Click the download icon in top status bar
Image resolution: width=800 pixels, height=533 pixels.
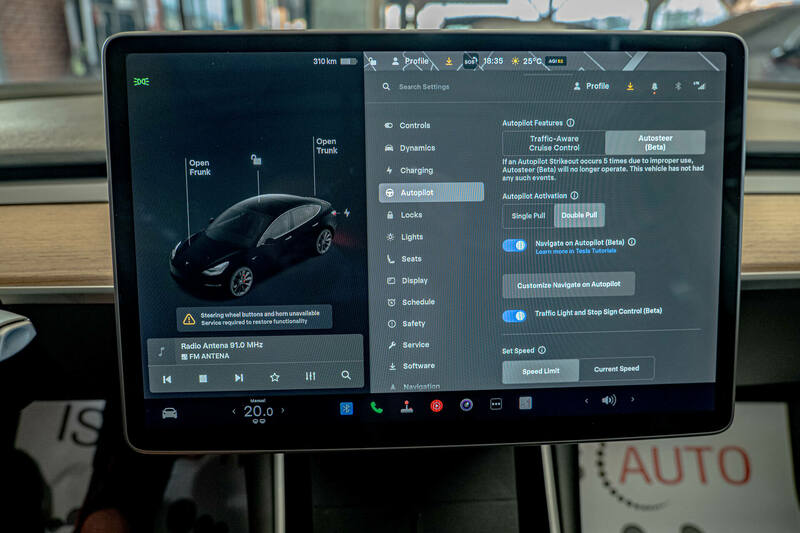coord(449,61)
